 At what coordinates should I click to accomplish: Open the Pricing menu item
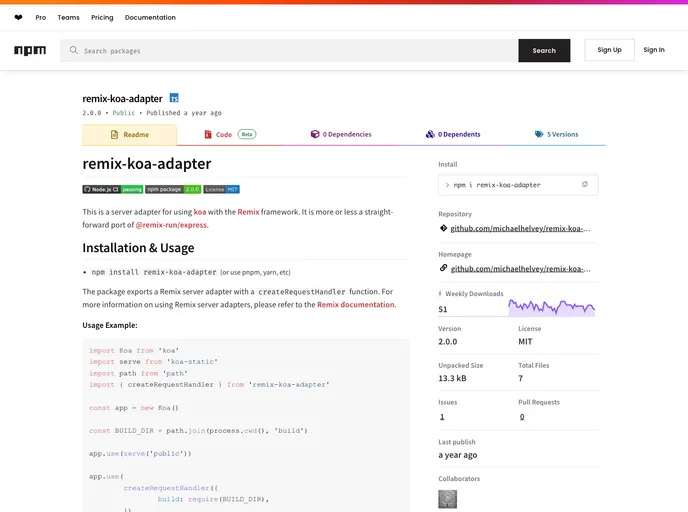click(102, 18)
